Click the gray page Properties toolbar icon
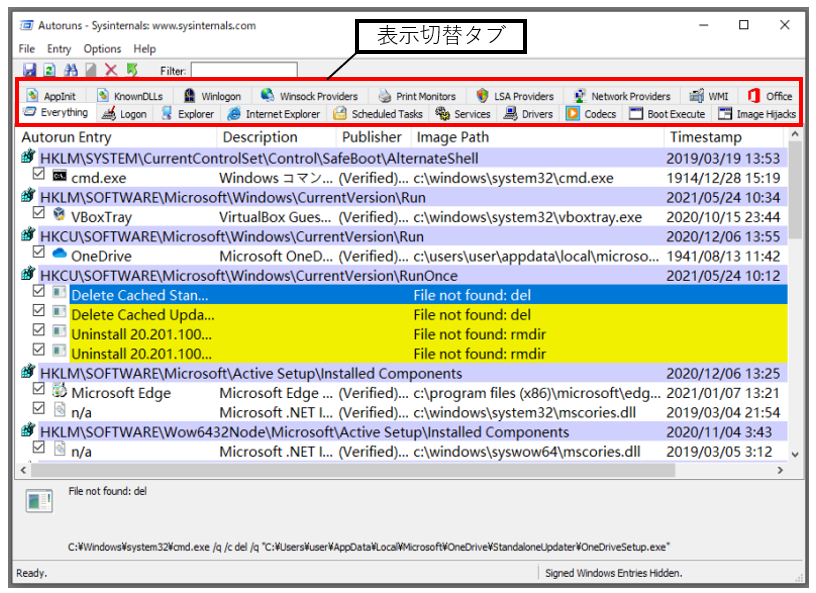 pyautogui.click(x=91, y=70)
